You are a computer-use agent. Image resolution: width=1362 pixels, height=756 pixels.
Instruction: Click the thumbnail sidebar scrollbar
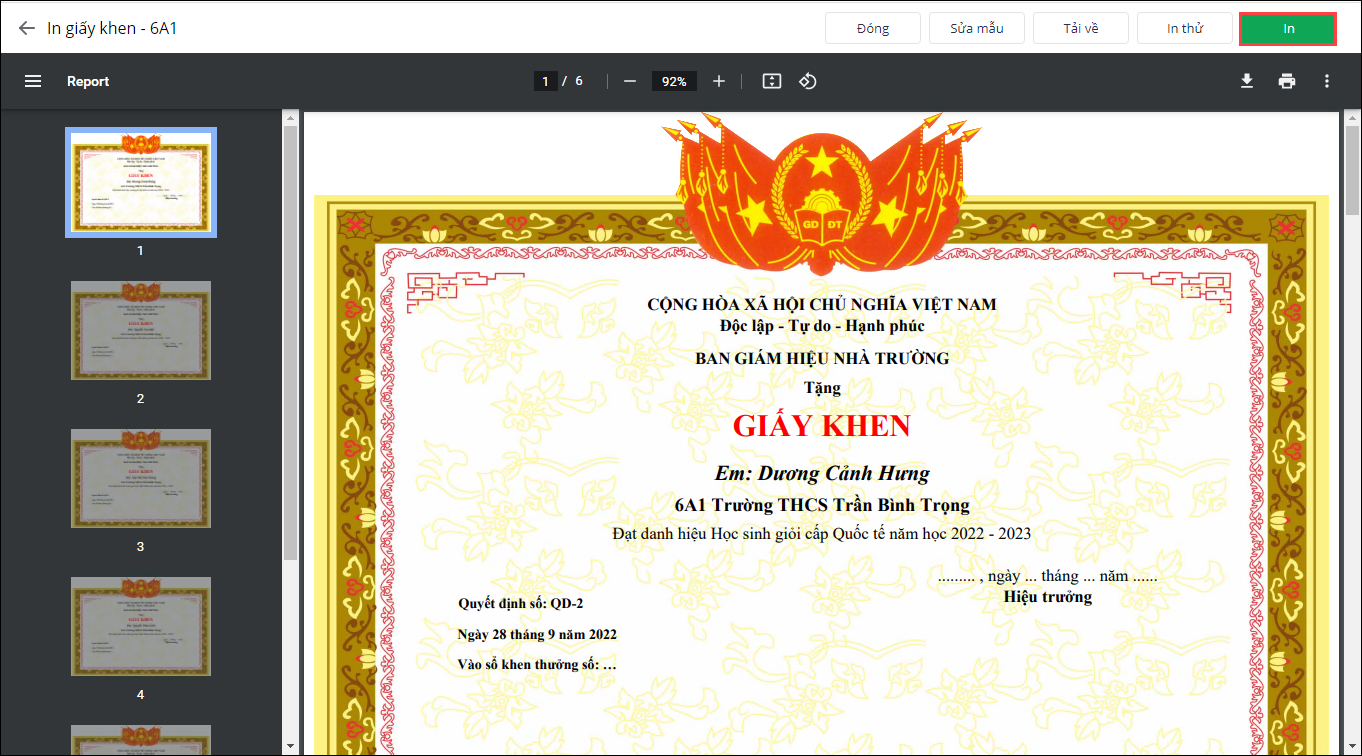click(290, 342)
